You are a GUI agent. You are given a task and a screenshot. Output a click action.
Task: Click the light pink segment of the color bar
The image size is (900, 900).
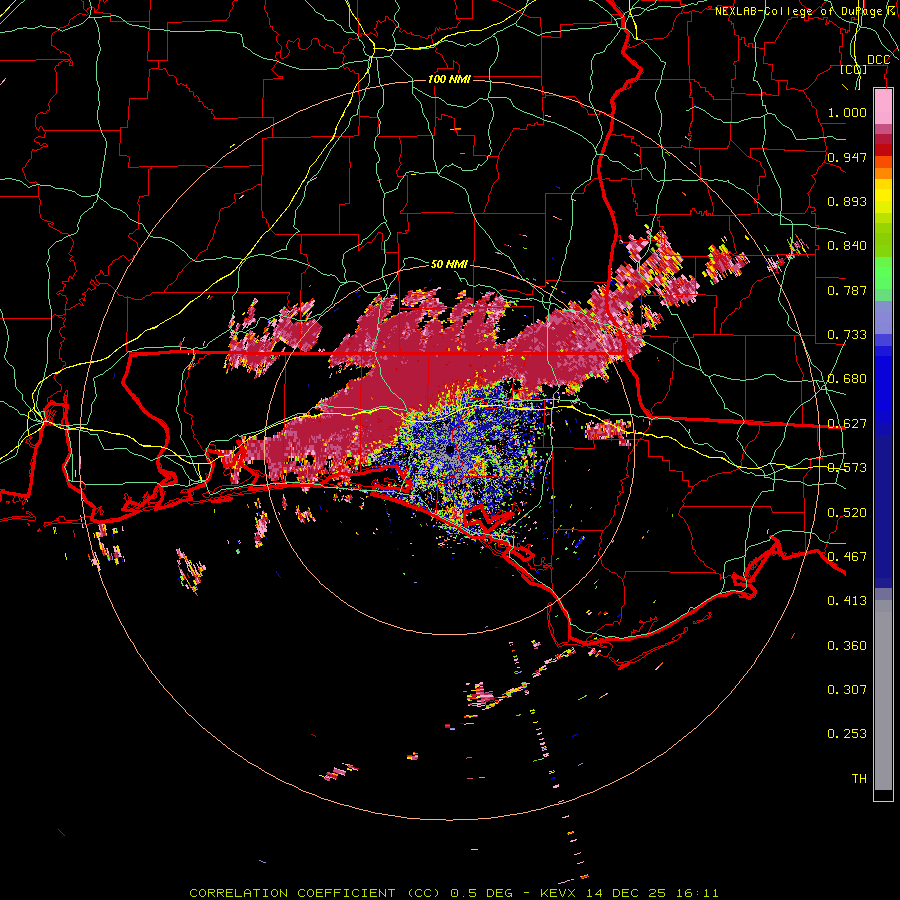pos(883,107)
